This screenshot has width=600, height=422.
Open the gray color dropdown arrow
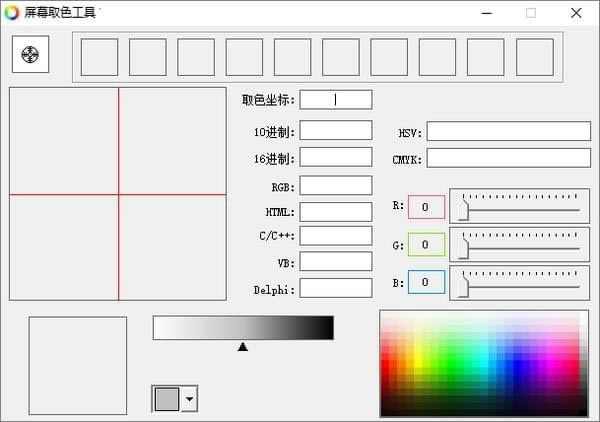click(x=189, y=399)
